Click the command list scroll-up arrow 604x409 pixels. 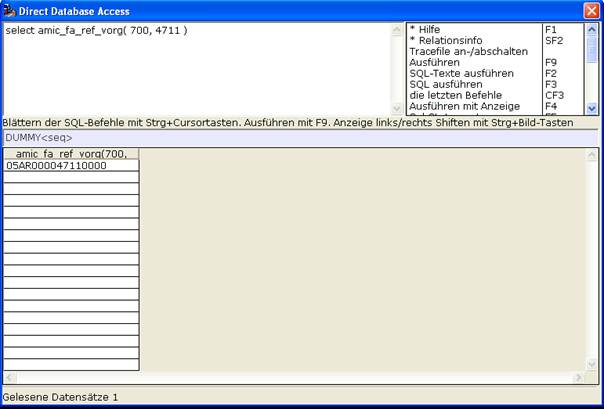(592, 30)
